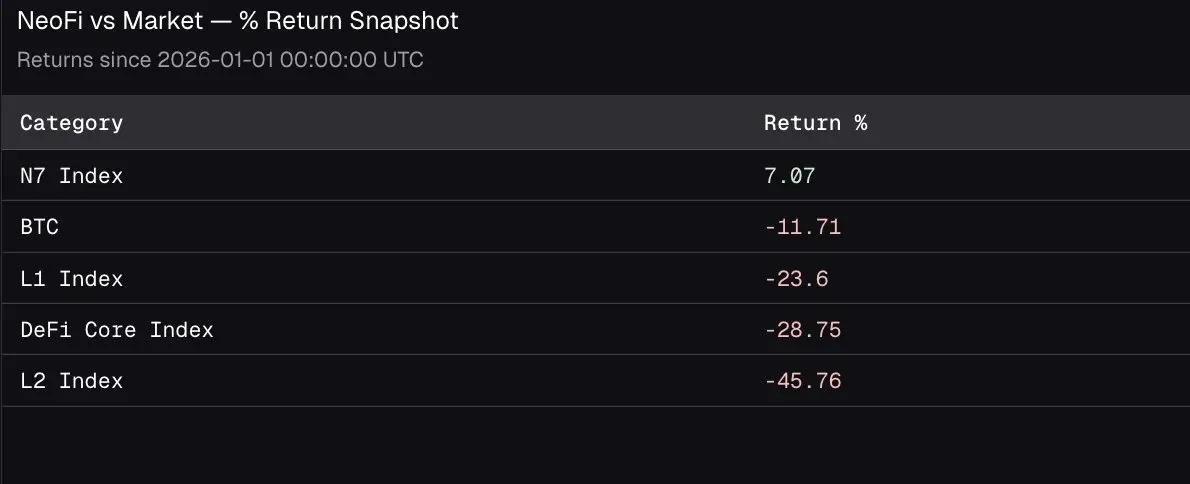Screen dimensions: 1190x484
Task: Click the 'Returns since' subtitle text
Action: (85, 60)
